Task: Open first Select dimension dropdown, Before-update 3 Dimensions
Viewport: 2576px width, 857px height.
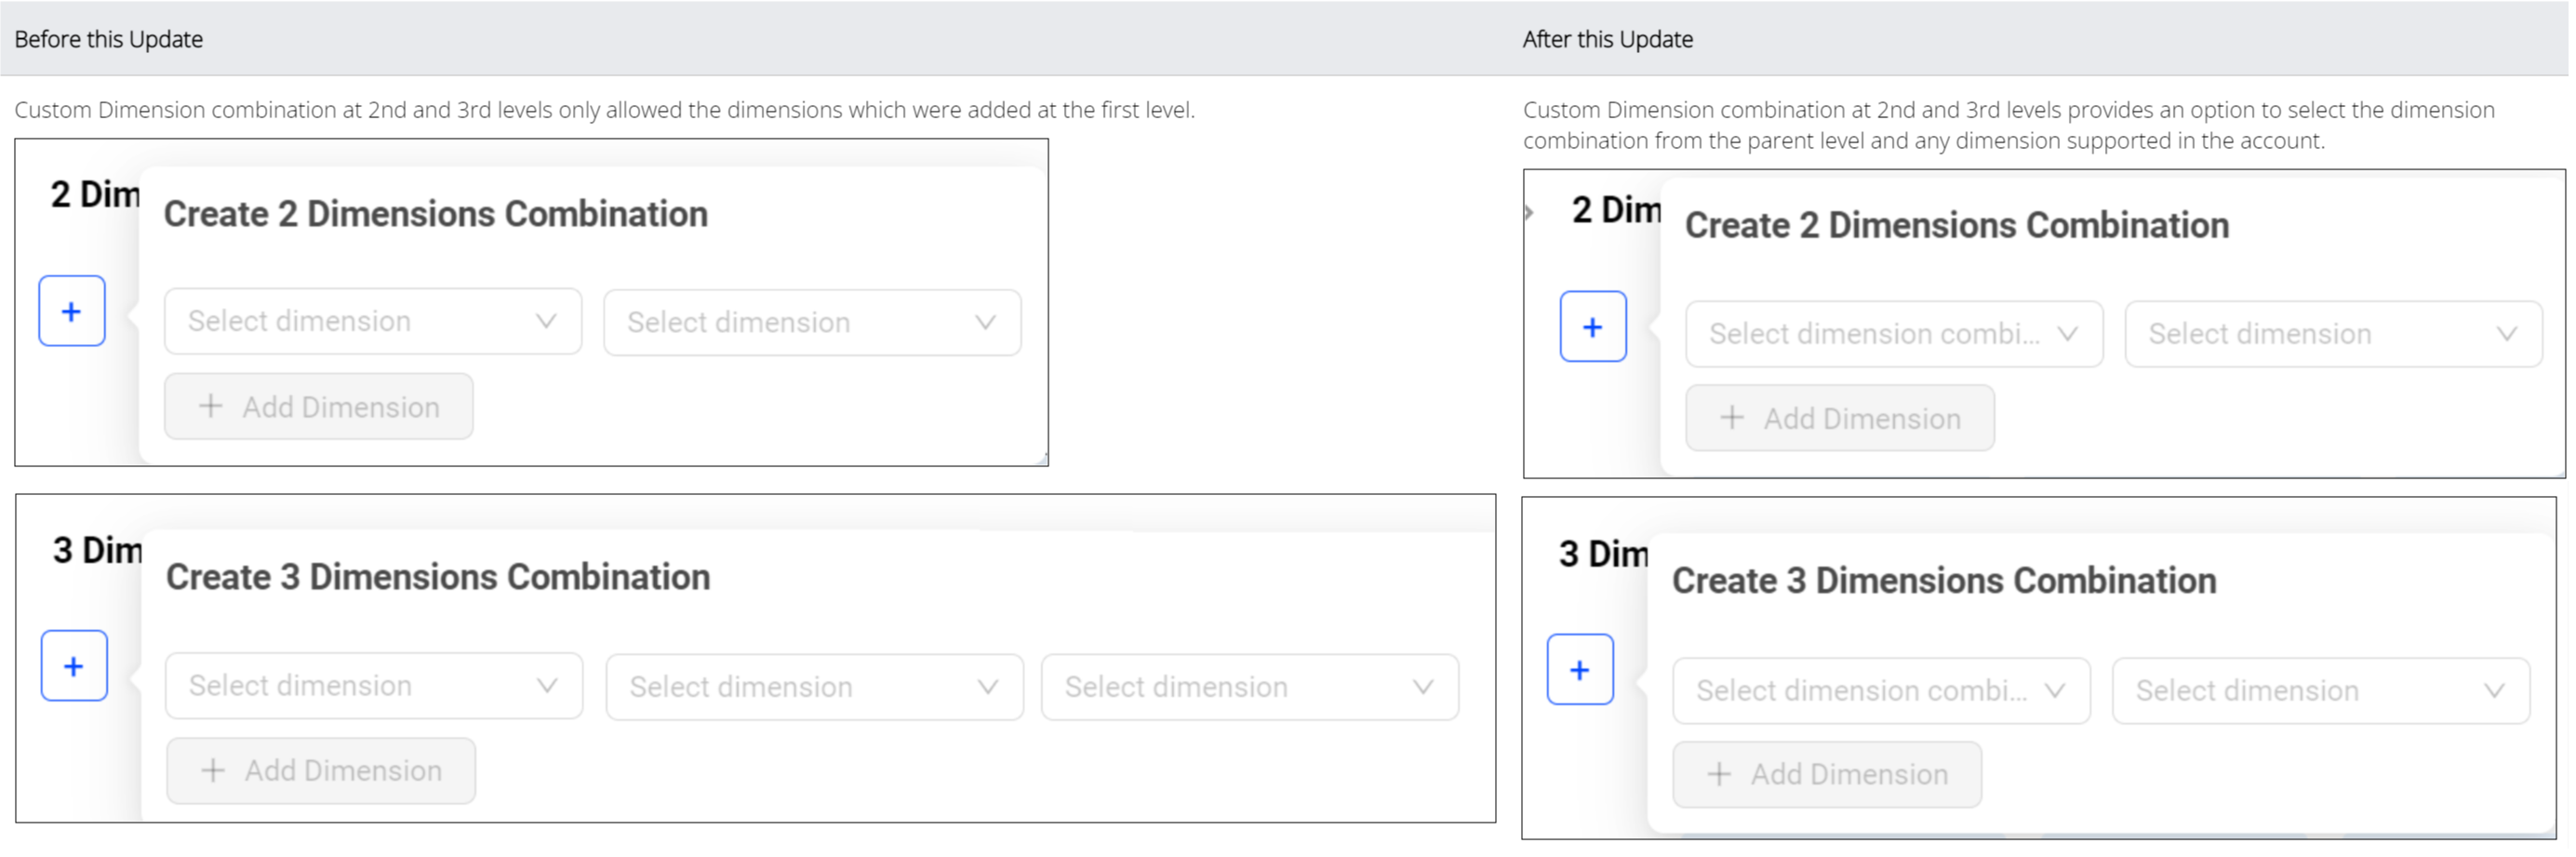Action: pos(373,686)
